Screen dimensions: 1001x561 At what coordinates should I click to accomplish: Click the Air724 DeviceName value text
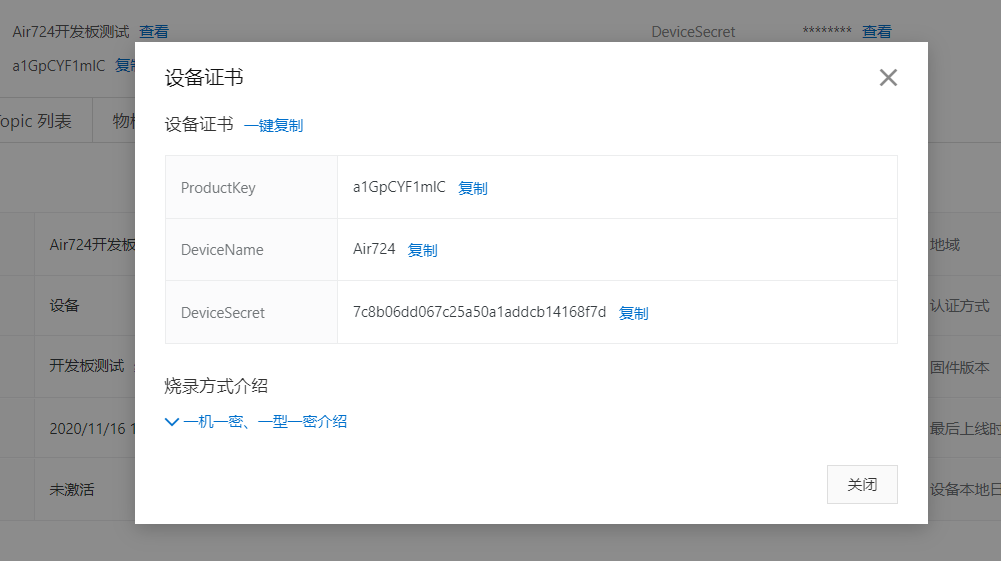tap(374, 249)
